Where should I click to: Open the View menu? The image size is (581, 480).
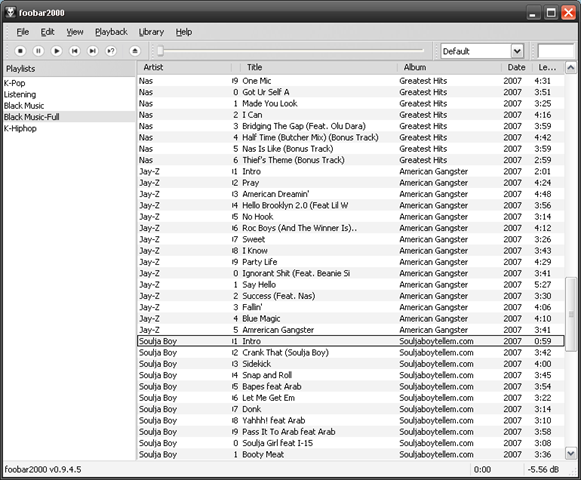(x=75, y=32)
